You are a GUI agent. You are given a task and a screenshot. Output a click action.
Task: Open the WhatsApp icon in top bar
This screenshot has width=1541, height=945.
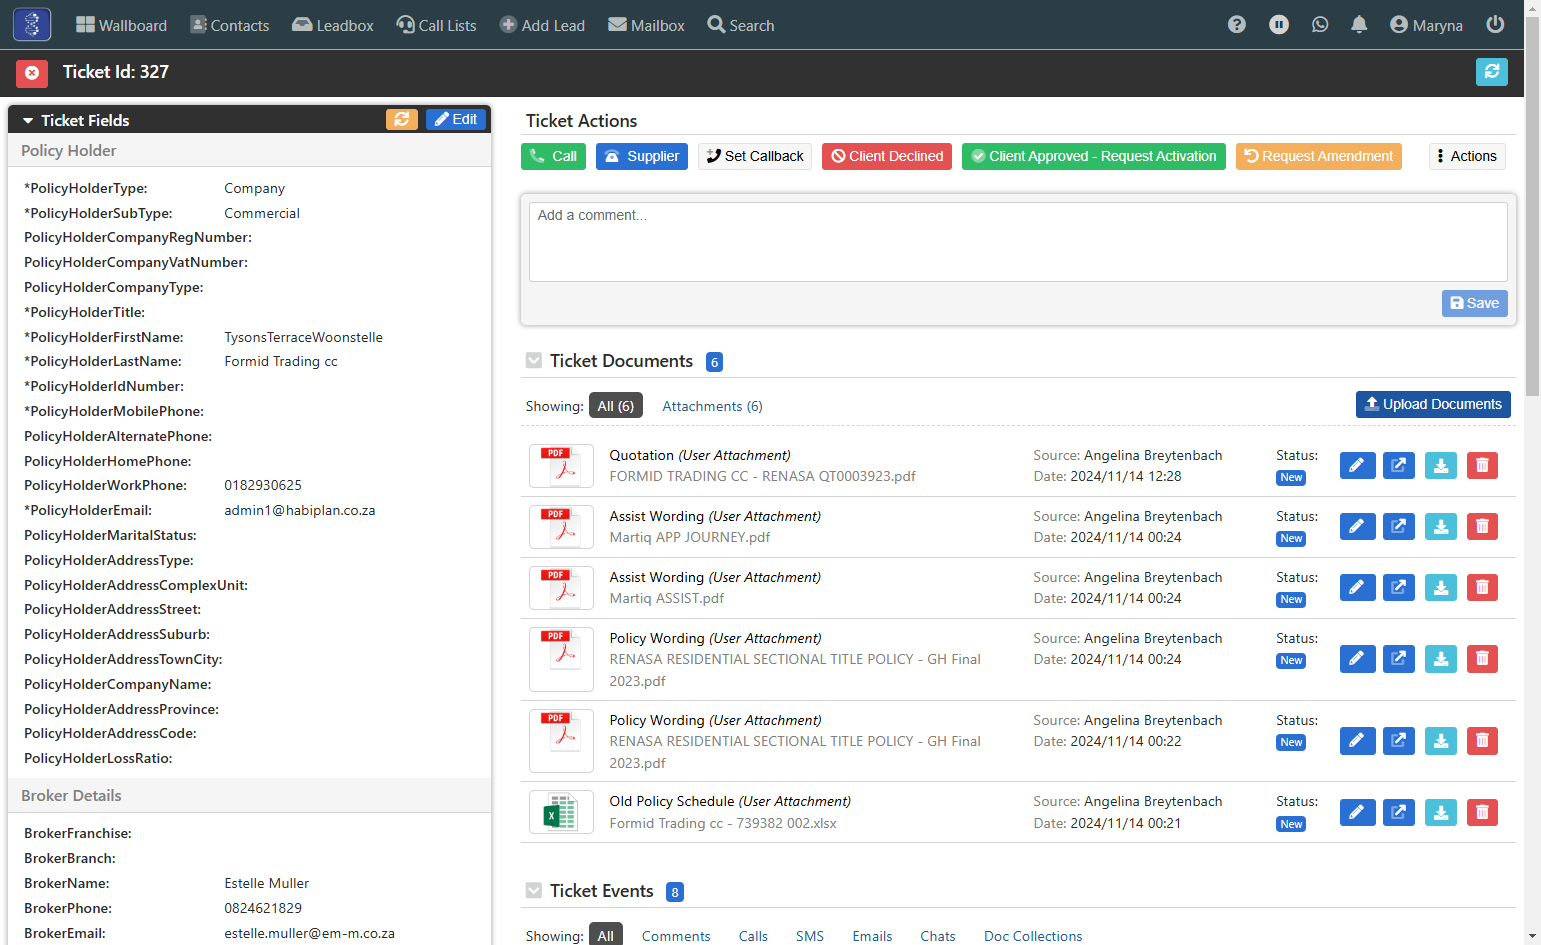pos(1320,25)
